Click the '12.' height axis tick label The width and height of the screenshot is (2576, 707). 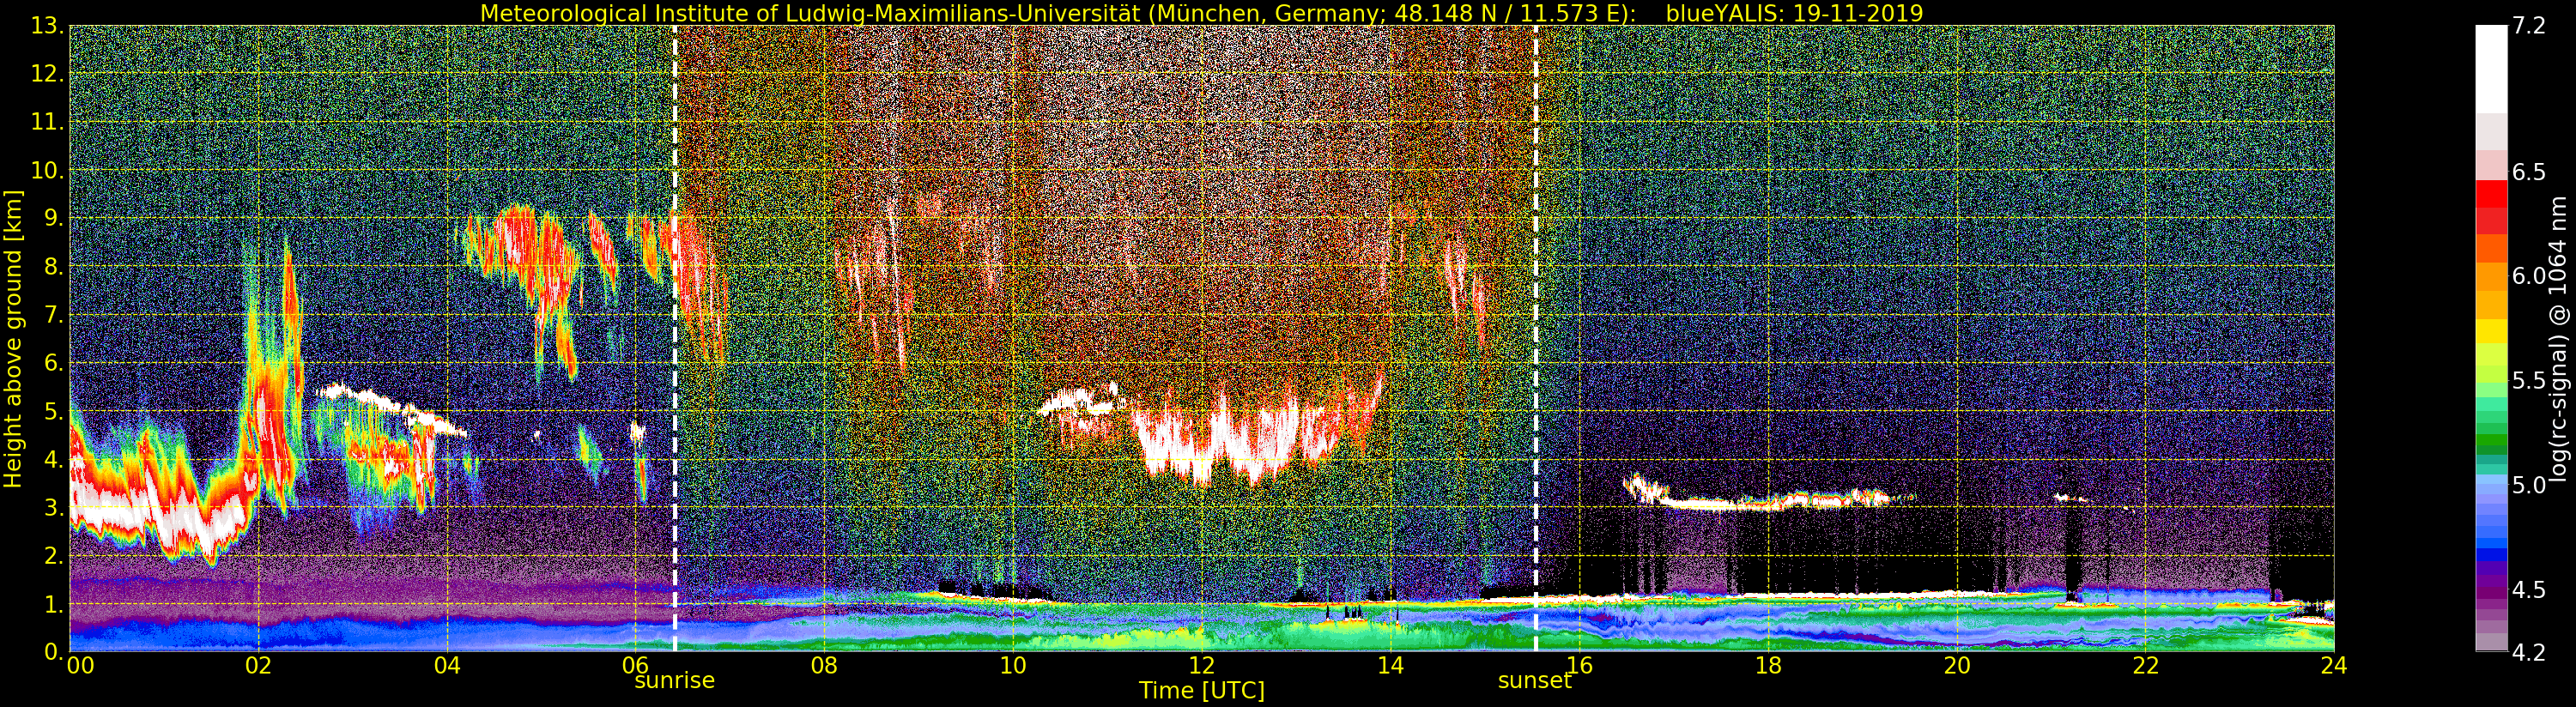pos(48,75)
